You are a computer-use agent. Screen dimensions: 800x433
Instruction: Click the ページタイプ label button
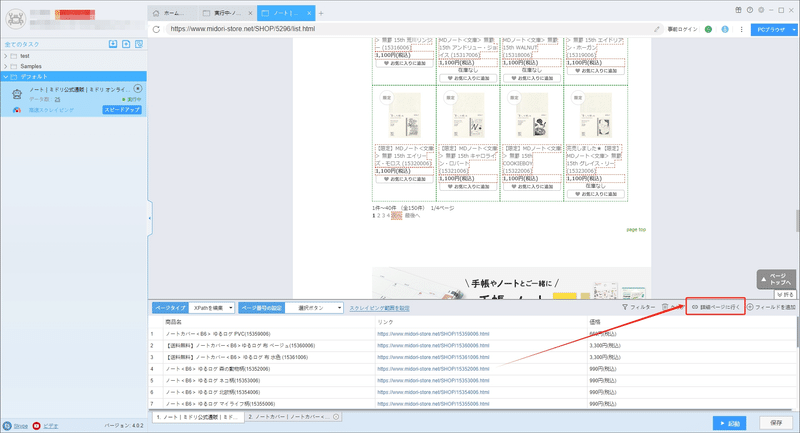170,308
